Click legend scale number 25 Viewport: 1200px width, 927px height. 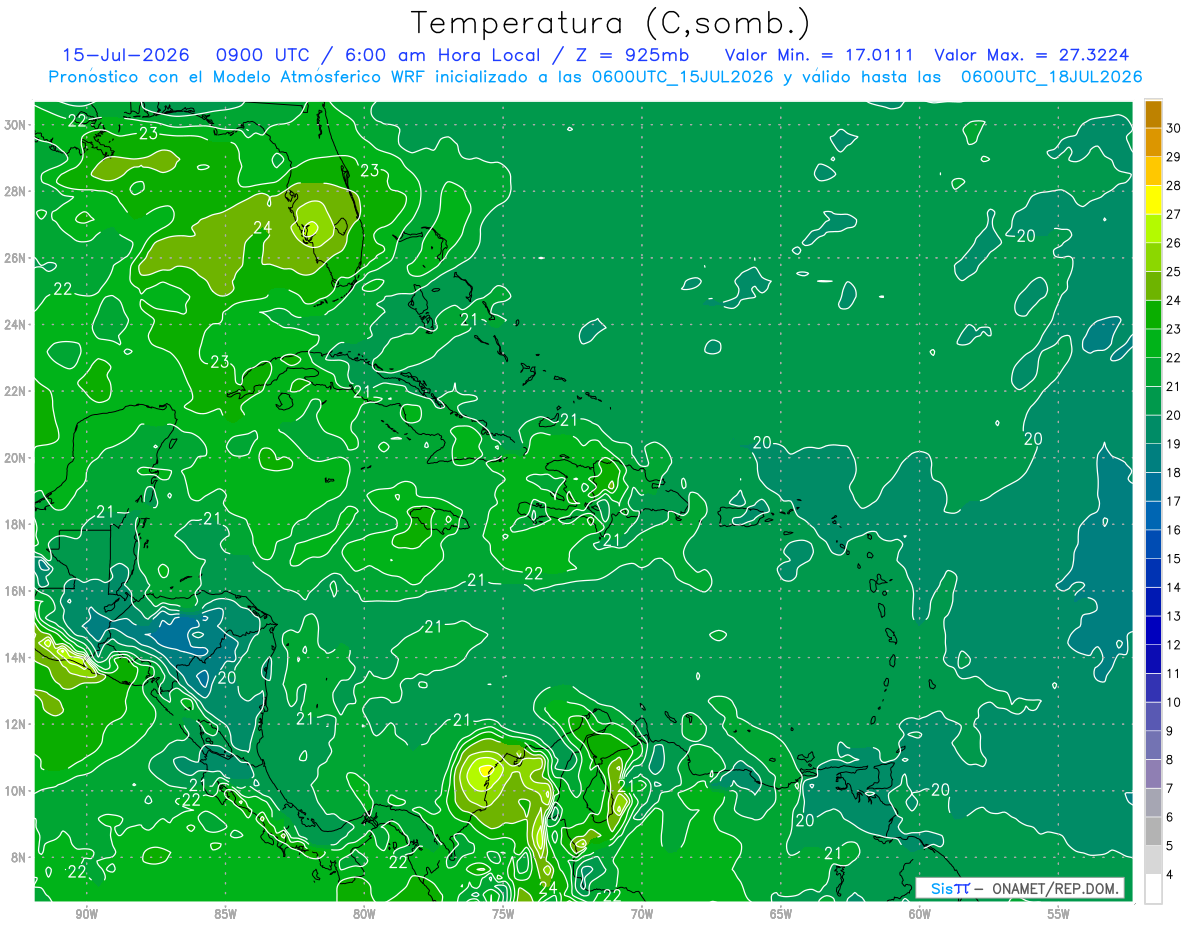[1174, 272]
